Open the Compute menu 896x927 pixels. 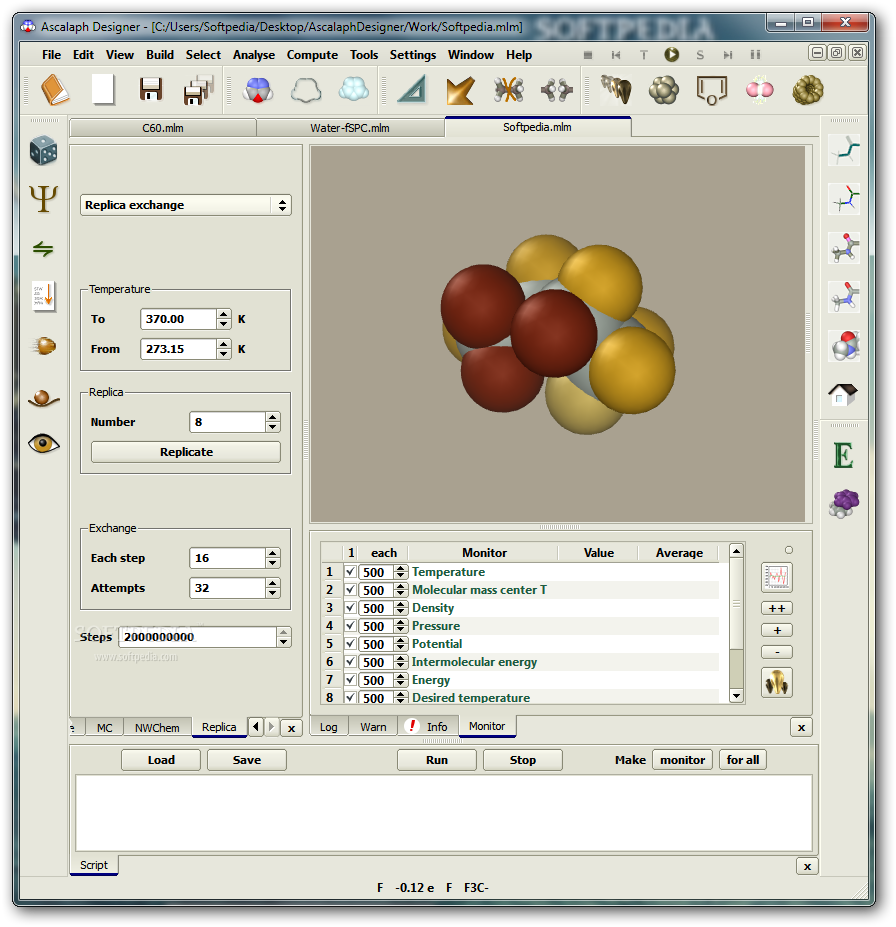312,55
